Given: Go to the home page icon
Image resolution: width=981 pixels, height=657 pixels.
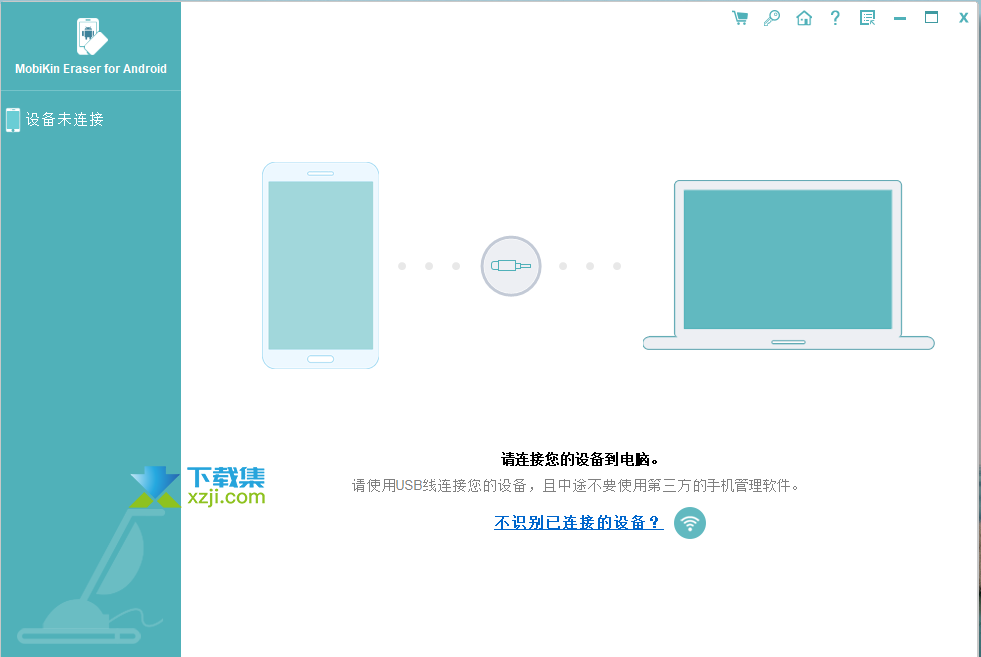Looking at the screenshot, I should coord(804,18).
